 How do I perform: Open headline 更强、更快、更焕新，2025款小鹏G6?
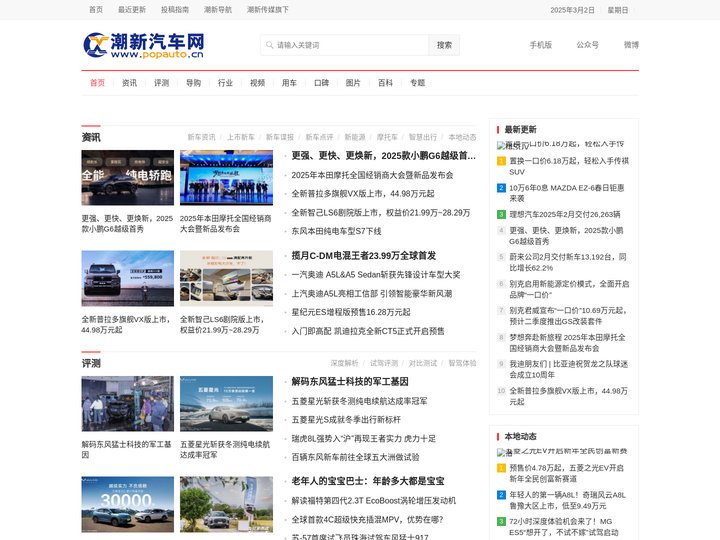[383, 156]
